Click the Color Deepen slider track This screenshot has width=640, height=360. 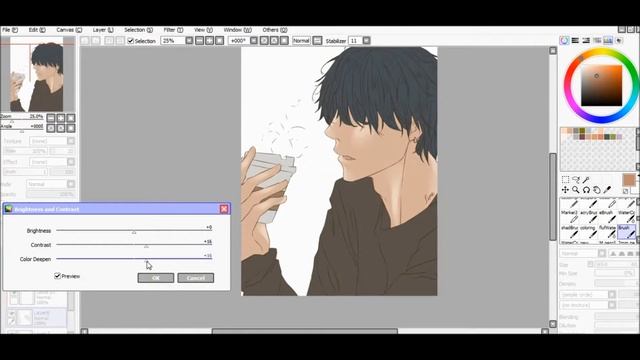click(134, 258)
